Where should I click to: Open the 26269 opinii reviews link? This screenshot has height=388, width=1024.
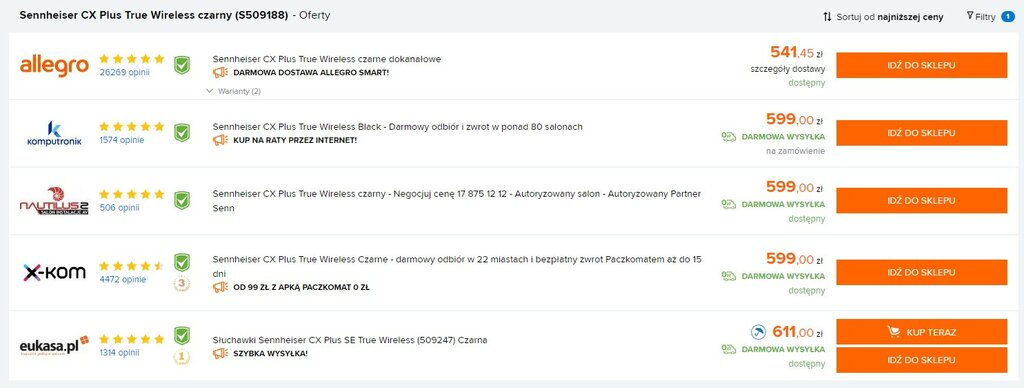(x=124, y=73)
